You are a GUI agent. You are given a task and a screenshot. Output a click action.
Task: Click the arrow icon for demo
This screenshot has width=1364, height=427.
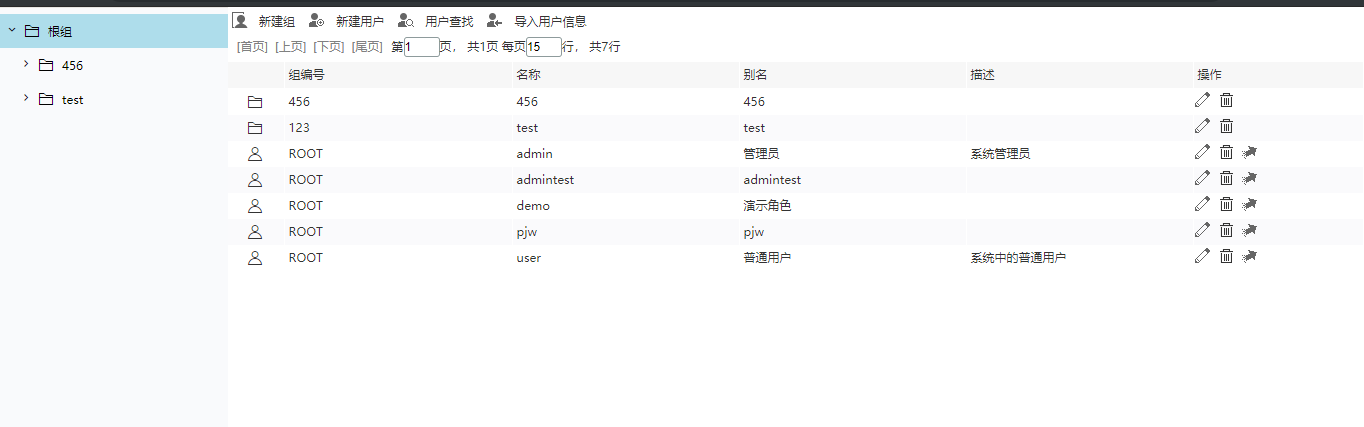pyautogui.click(x=1250, y=204)
